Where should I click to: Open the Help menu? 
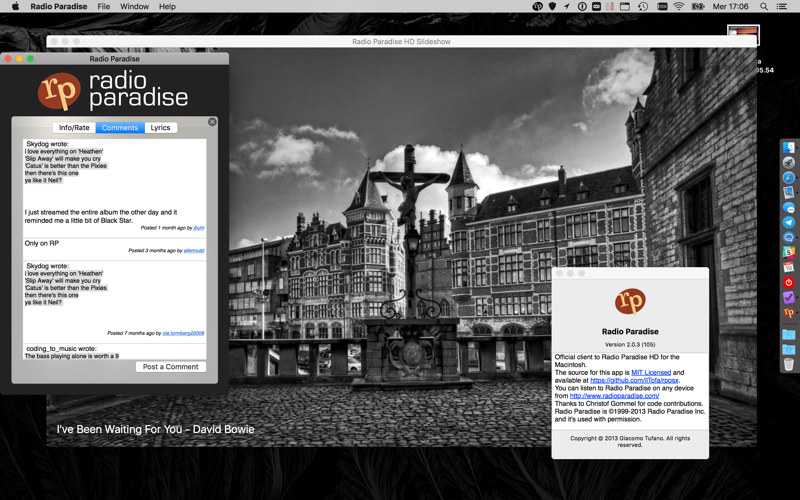coord(167,6)
